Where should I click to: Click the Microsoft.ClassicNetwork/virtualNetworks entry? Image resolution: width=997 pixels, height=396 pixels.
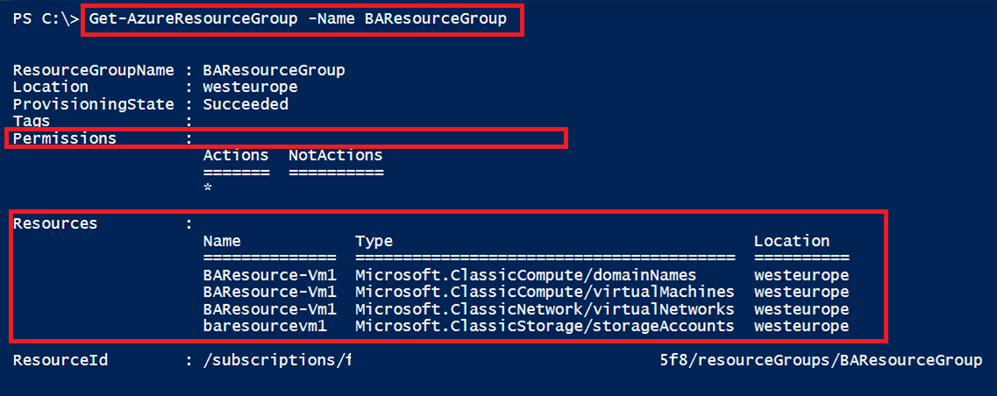pyautogui.click(x=545, y=310)
